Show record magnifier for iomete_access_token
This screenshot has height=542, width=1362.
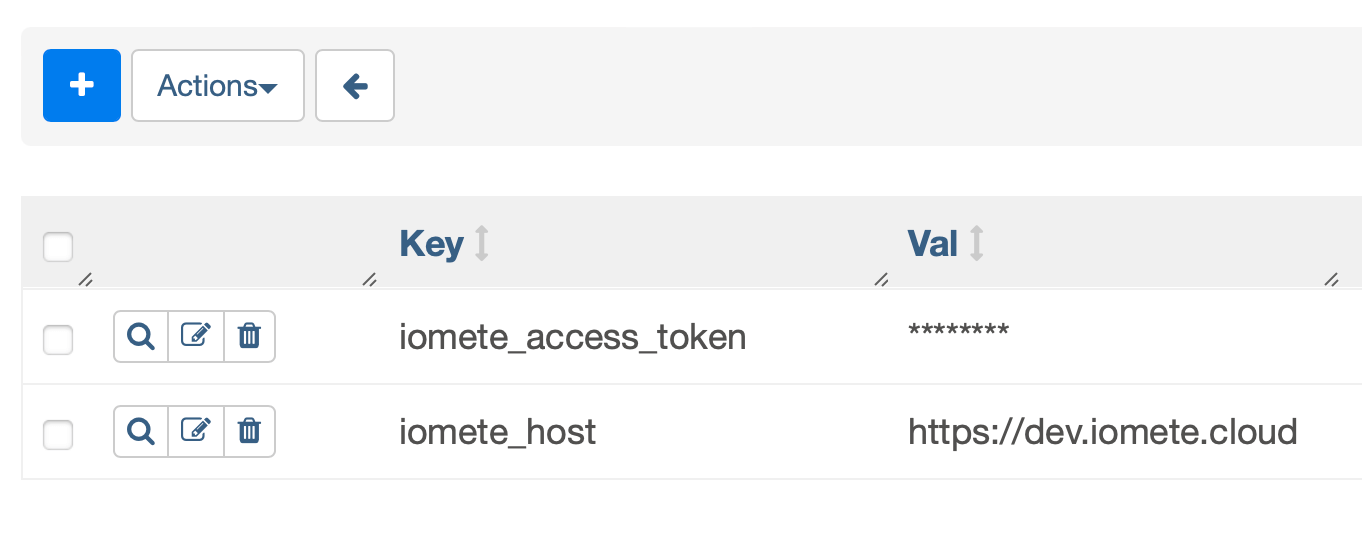click(x=141, y=336)
